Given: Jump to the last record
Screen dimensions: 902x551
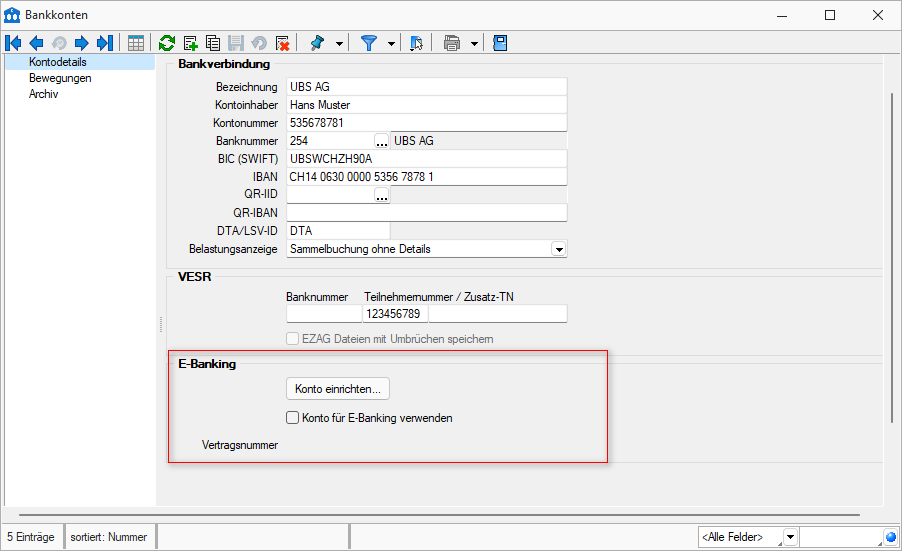Looking at the screenshot, I should (x=105, y=43).
